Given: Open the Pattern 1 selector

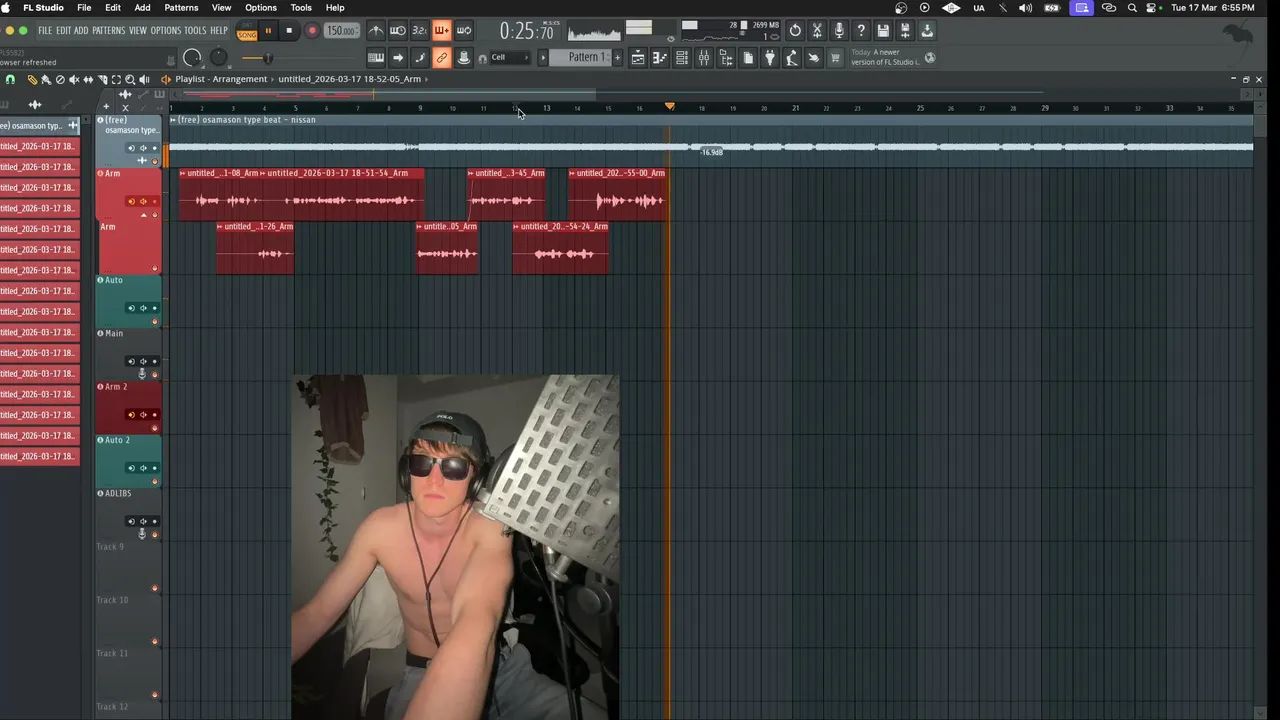Looking at the screenshot, I should click(580, 57).
